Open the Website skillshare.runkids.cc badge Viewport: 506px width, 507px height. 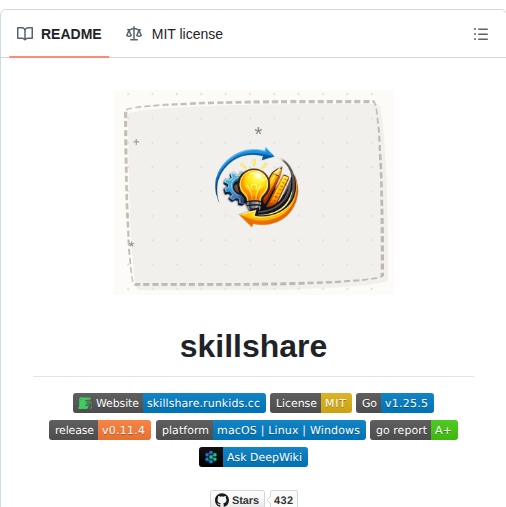[x=169, y=403]
